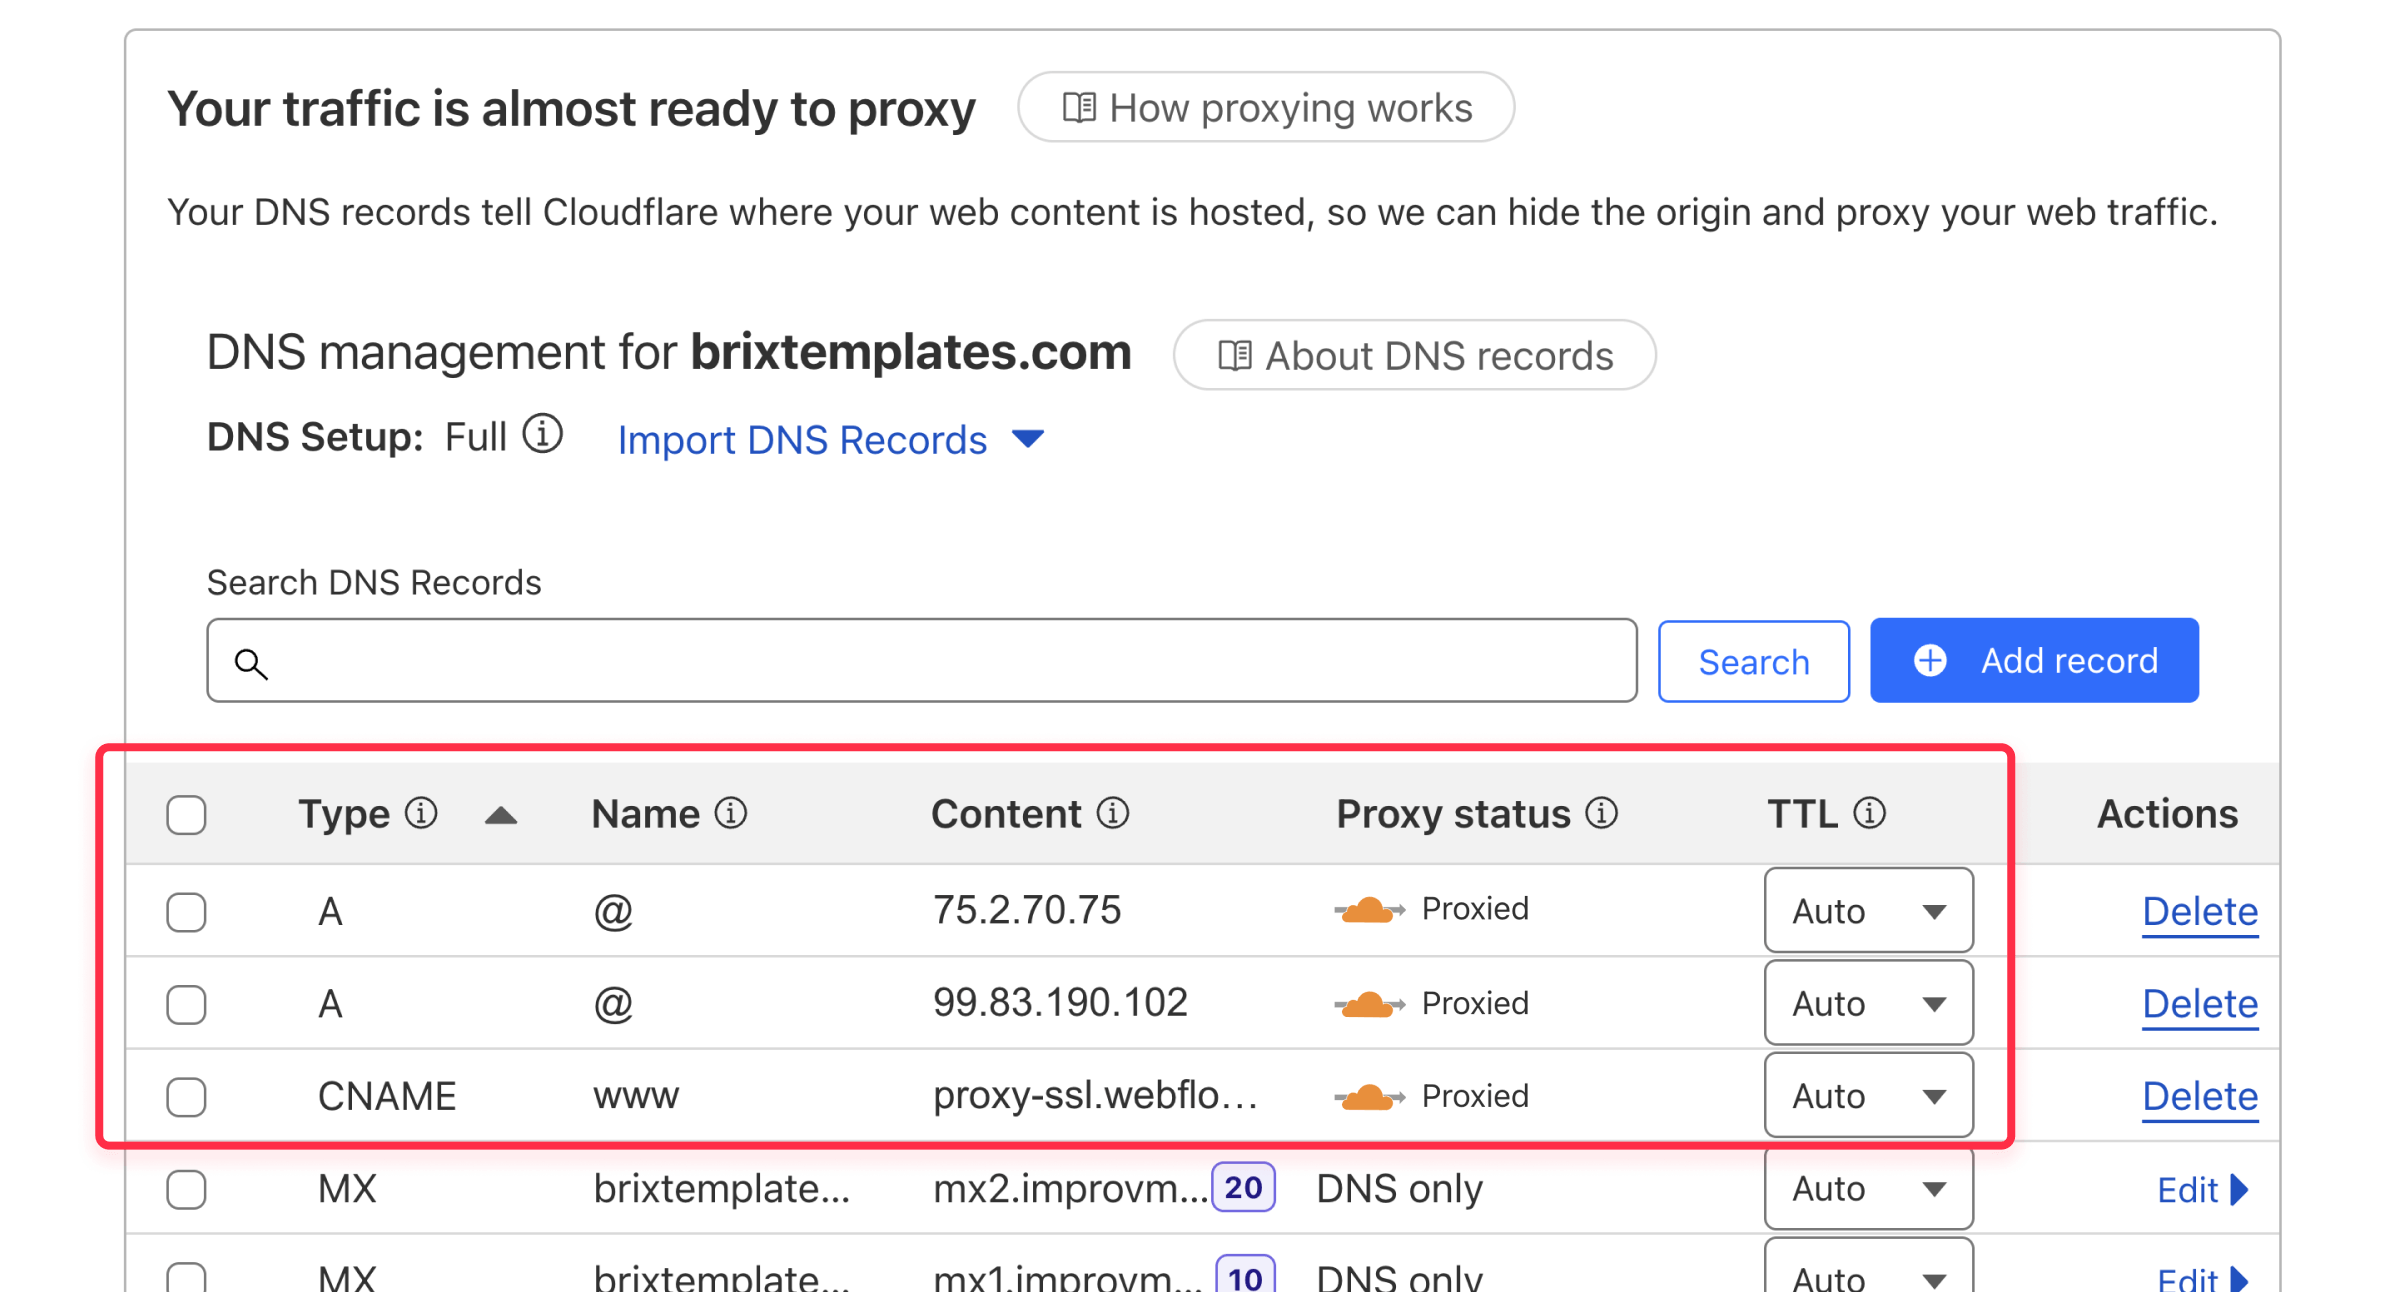Click the proxied cloud icon for 75.2.70.75
Screen dimensions: 2400x1292
(x=1369, y=910)
